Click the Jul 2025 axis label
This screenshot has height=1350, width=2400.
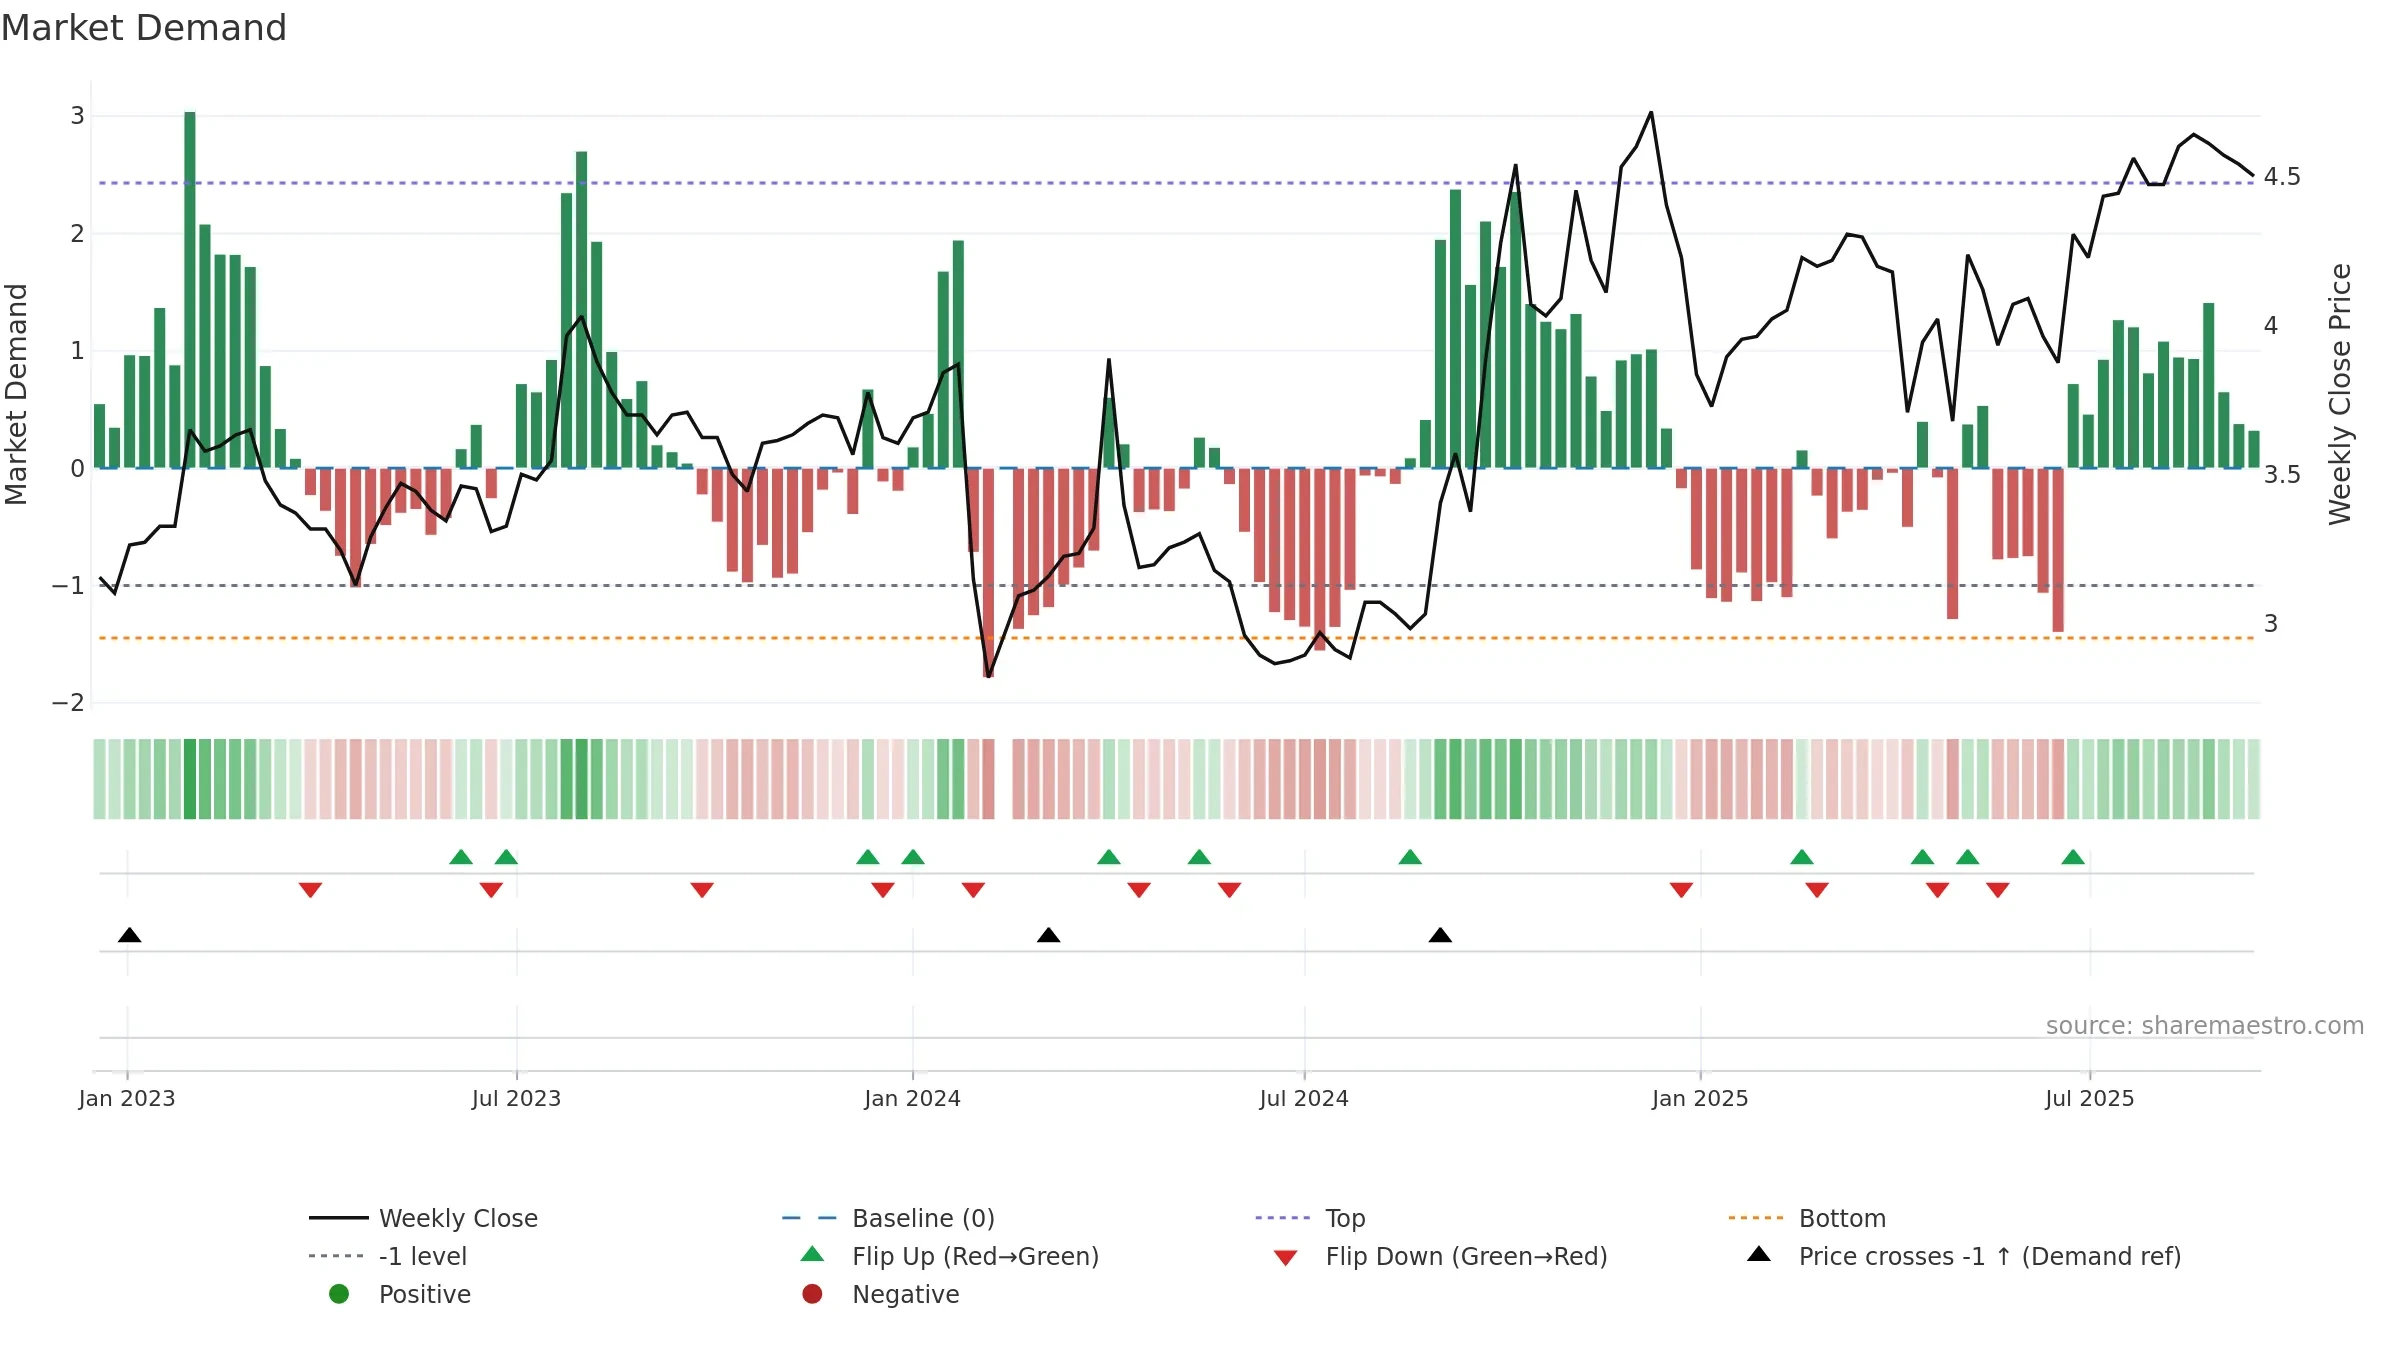(2089, 1098)
